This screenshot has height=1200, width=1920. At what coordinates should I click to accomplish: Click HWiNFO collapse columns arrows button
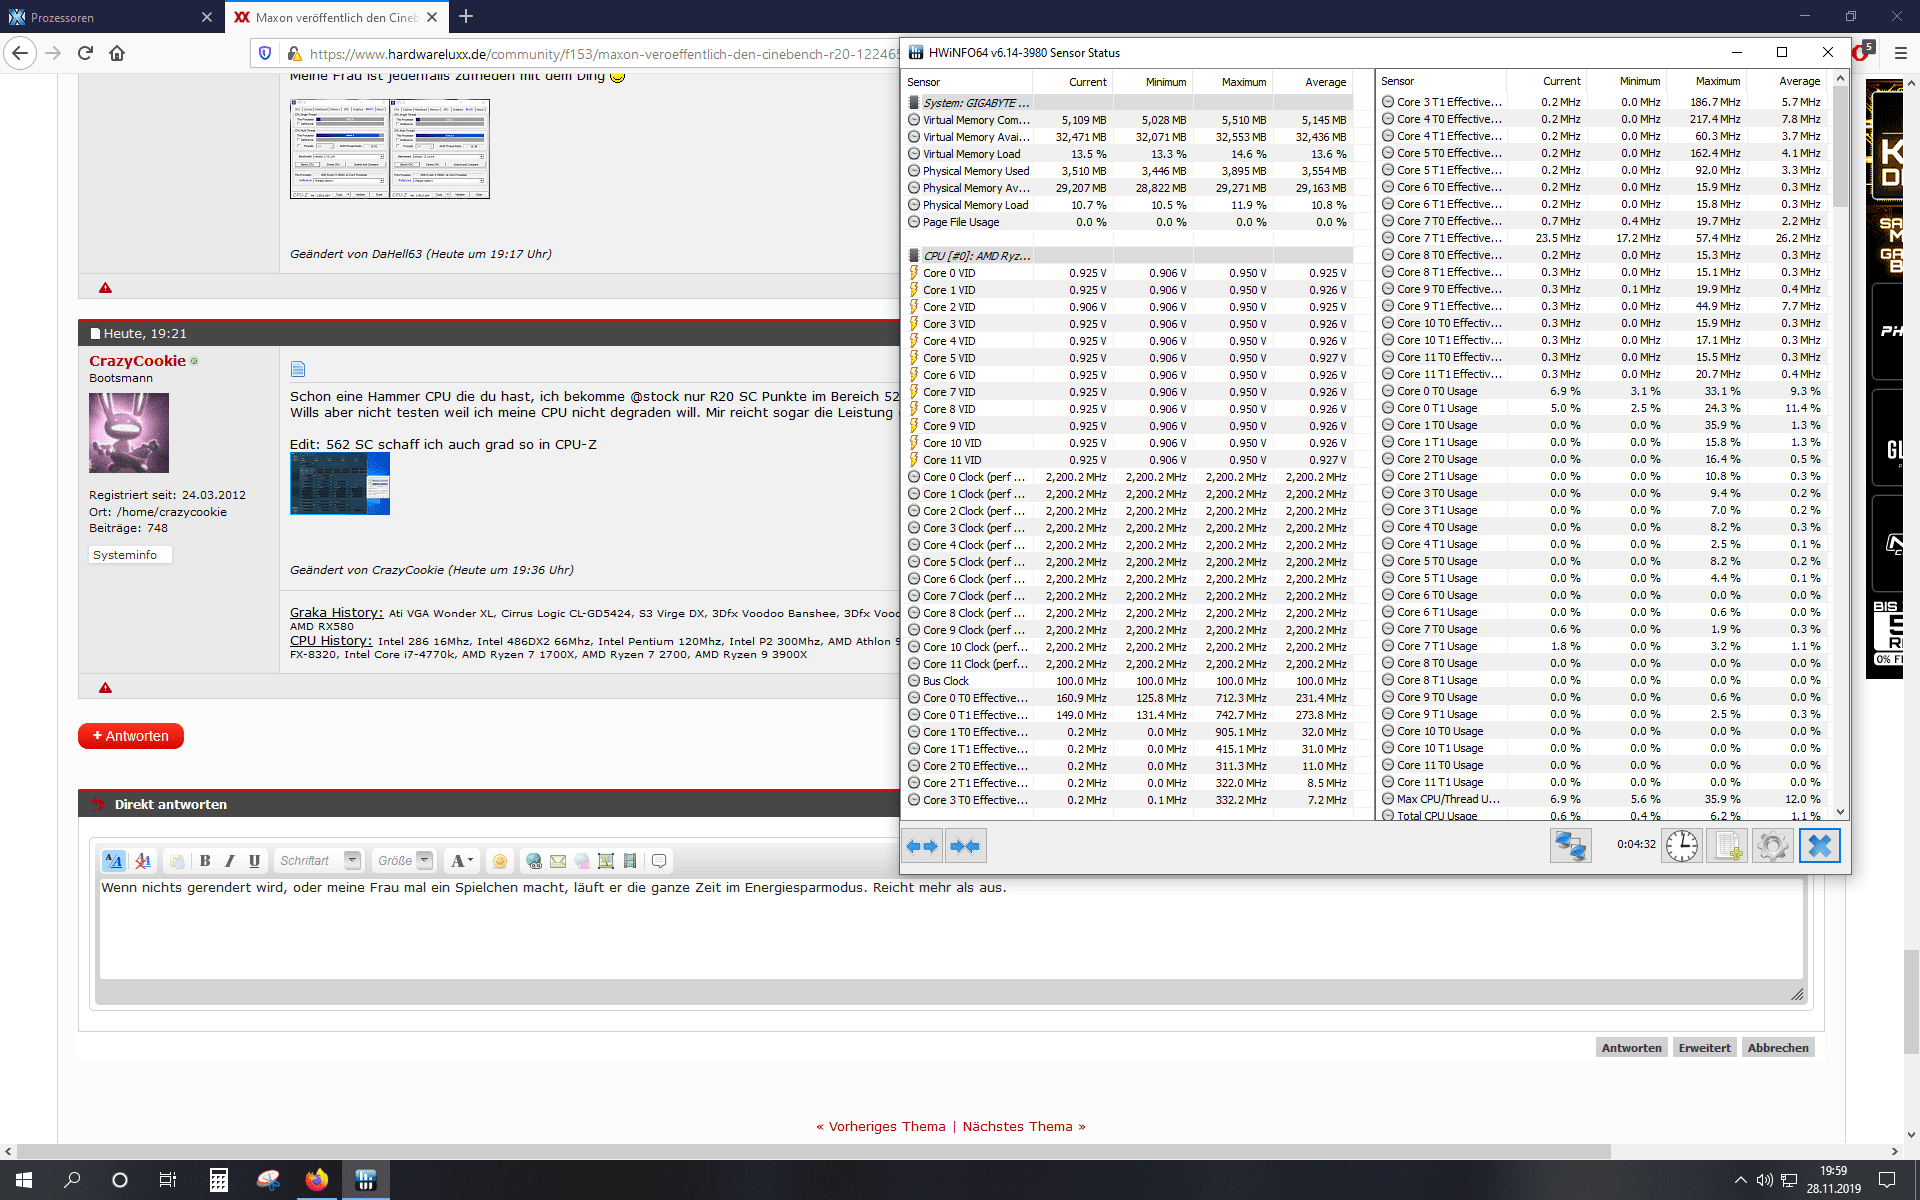coord(966,846)
